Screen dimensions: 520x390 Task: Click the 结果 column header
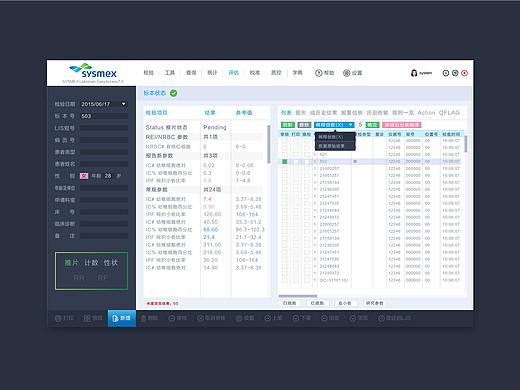pyautogui.click(x=210, y=113)
